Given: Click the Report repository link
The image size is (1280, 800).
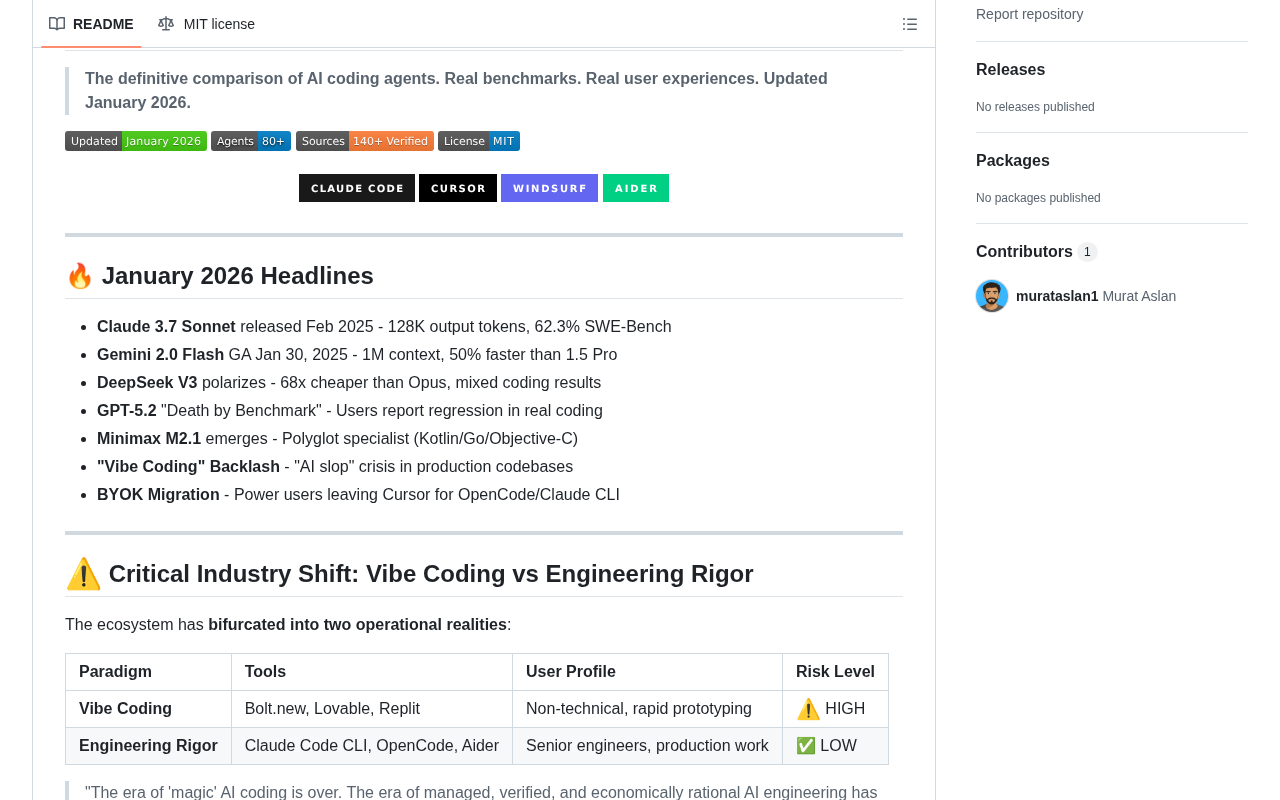Looking at the screenshot, I should [1029, 14].
